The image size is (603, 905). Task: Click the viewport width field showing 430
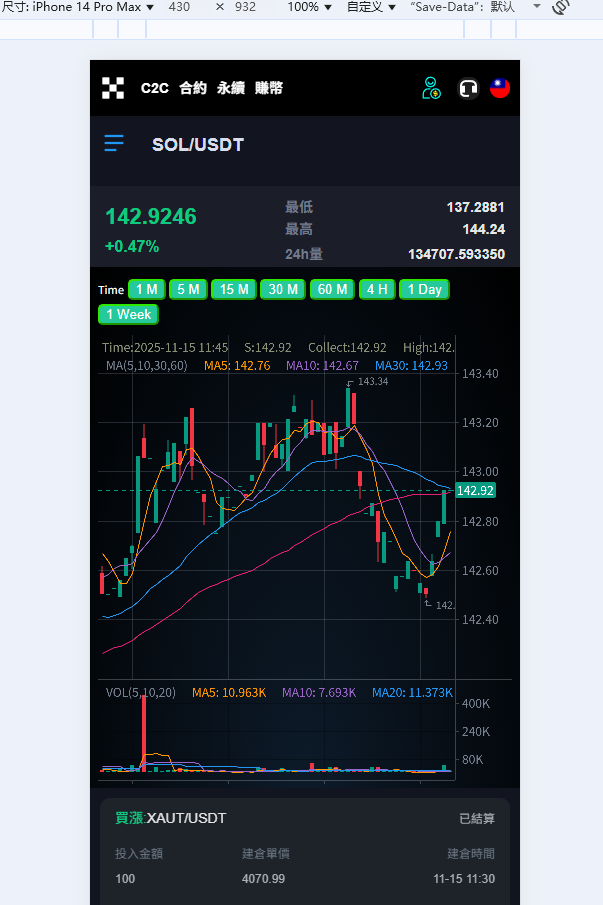point(179,7)
